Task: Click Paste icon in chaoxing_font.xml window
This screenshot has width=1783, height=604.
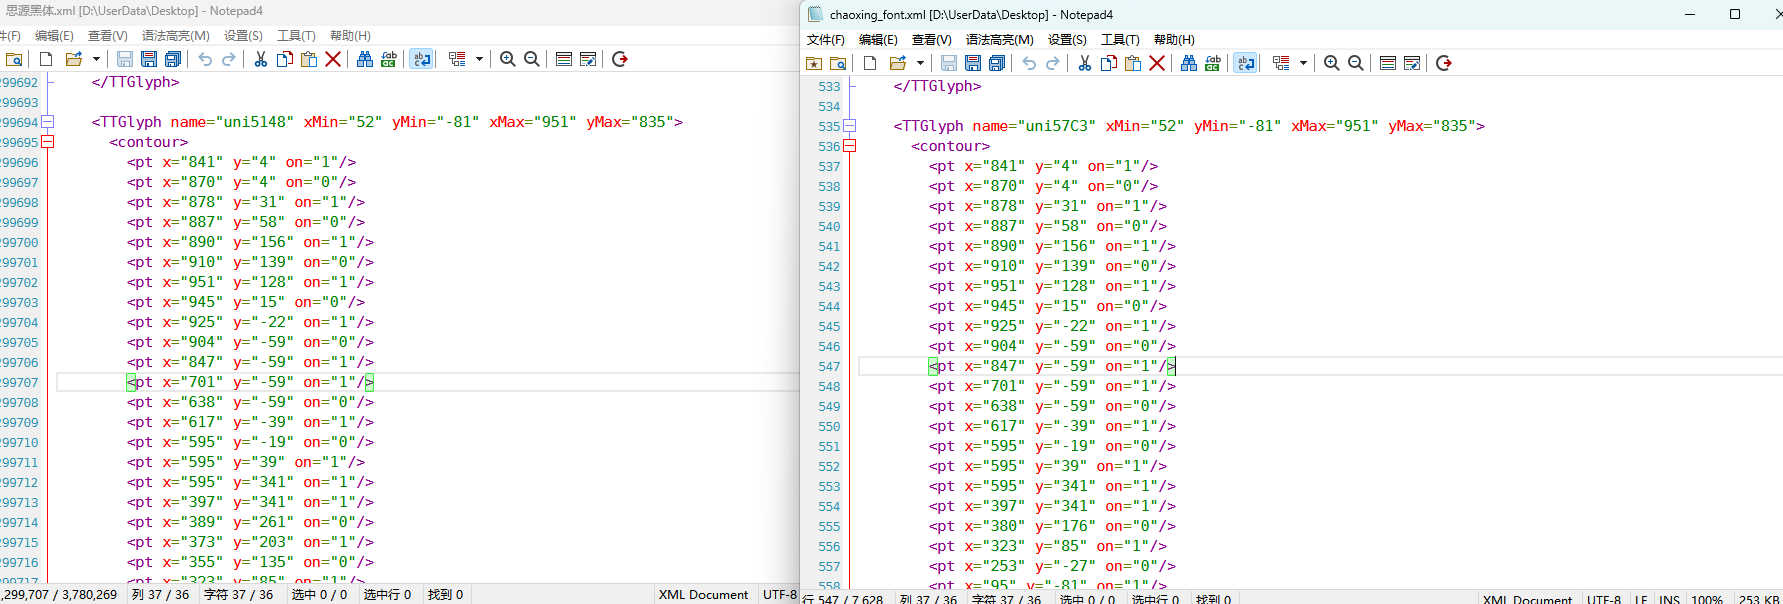Action: [x=1133, y=63]
